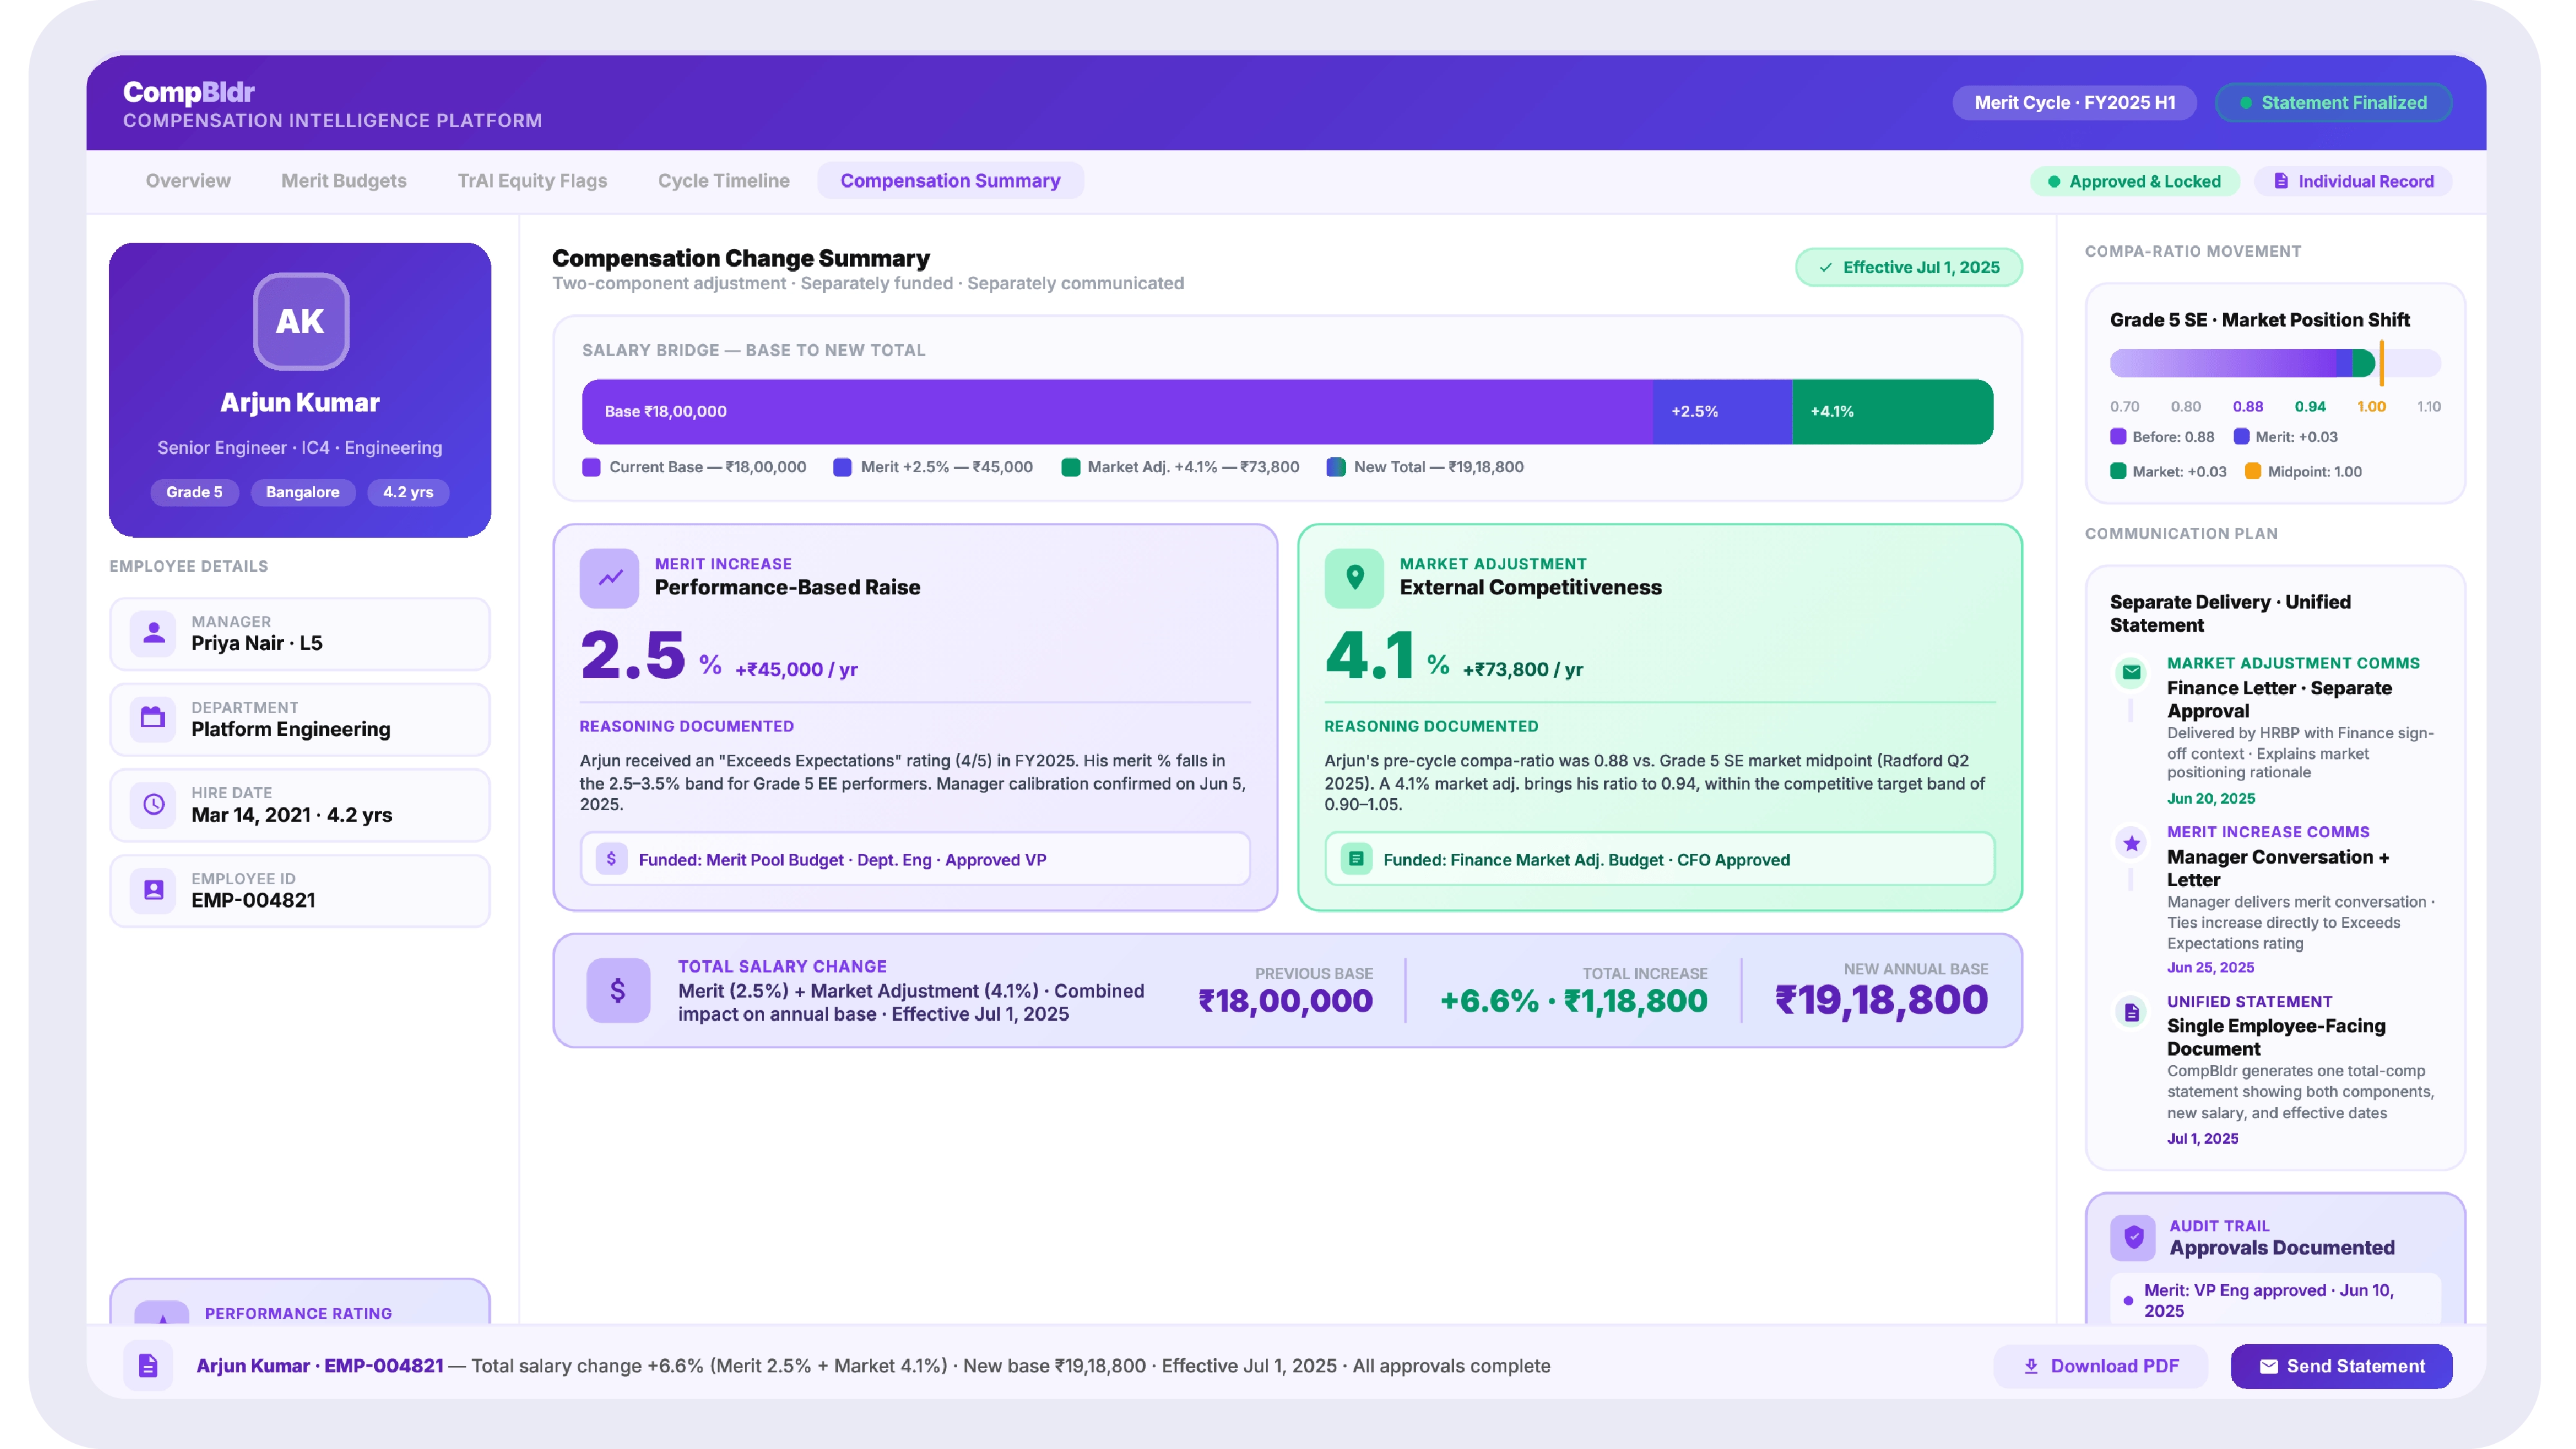Click the Current Base legend swatch
The height and width of the screenshot is (1449, 2576).
[x=591, y=467]
